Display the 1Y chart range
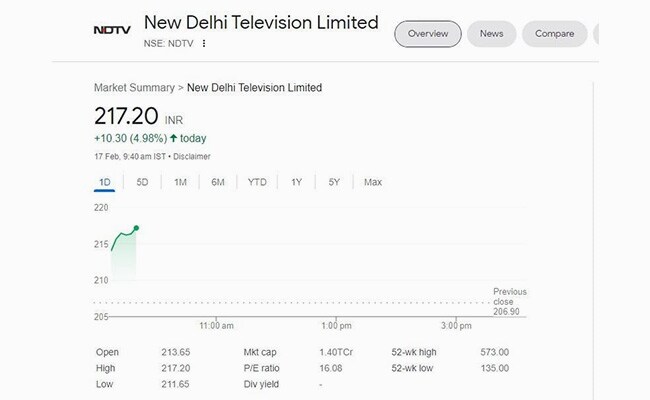650x400 pixels. point(296,182)
